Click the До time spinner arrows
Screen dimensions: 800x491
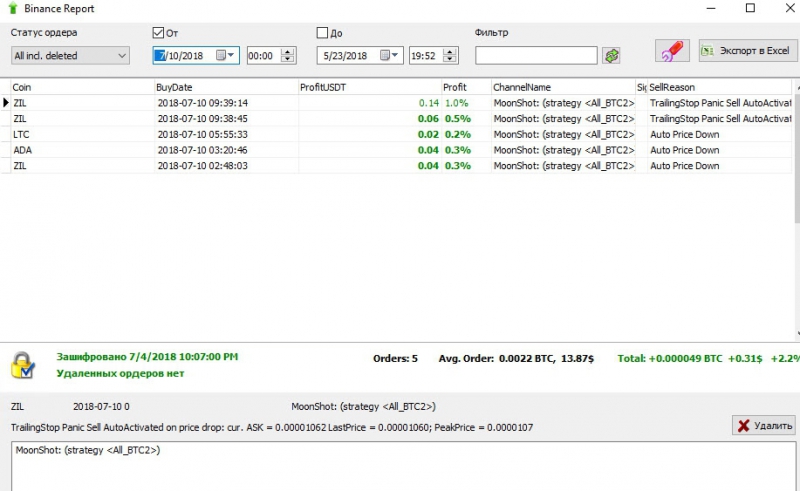(450, 56)
